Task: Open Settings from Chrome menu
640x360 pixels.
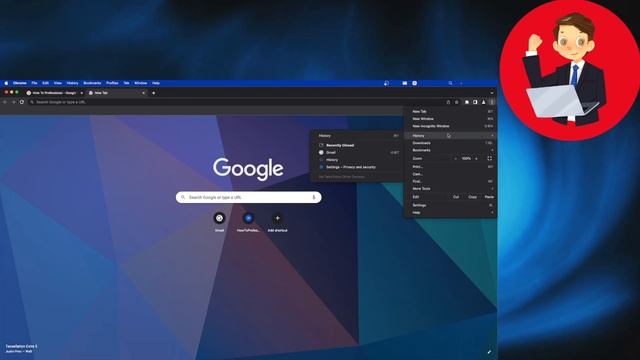Action: tap(451, 205)
